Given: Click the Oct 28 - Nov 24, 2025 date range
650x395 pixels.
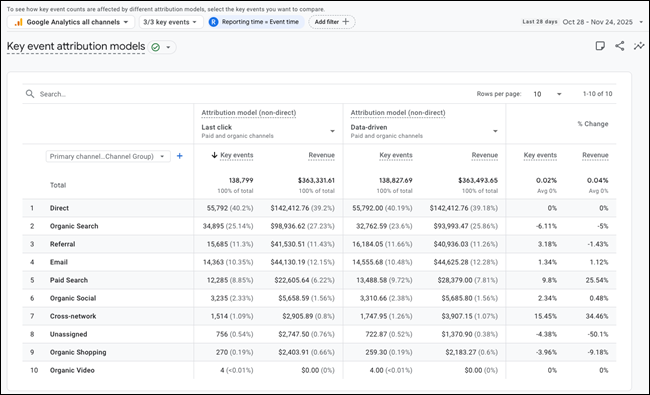Looking at the screenshot, I should pos(597,22).
